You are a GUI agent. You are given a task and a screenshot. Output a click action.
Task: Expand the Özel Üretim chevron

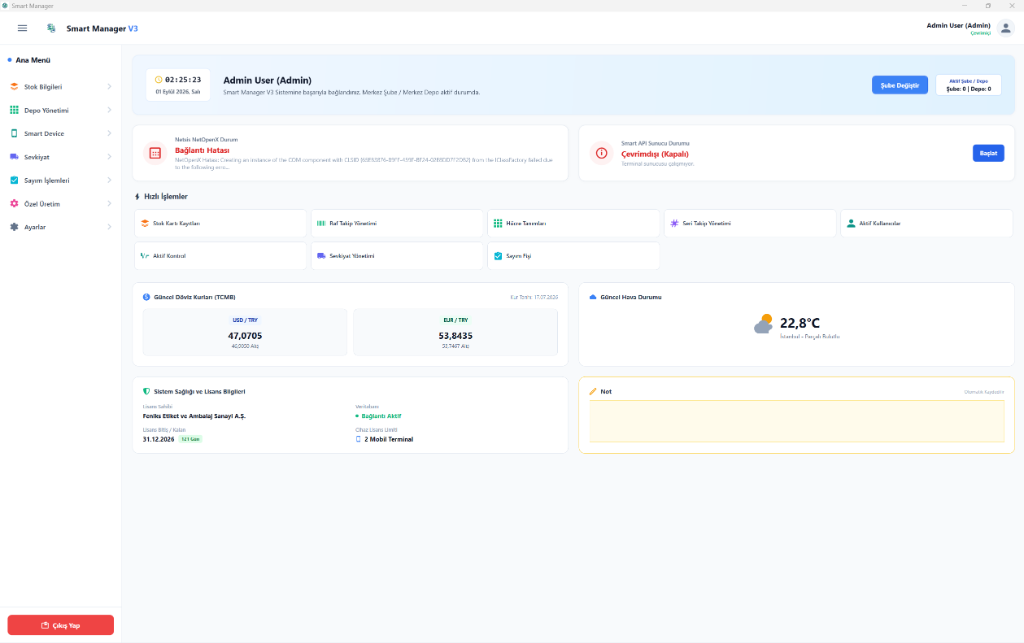click(109, 204)
